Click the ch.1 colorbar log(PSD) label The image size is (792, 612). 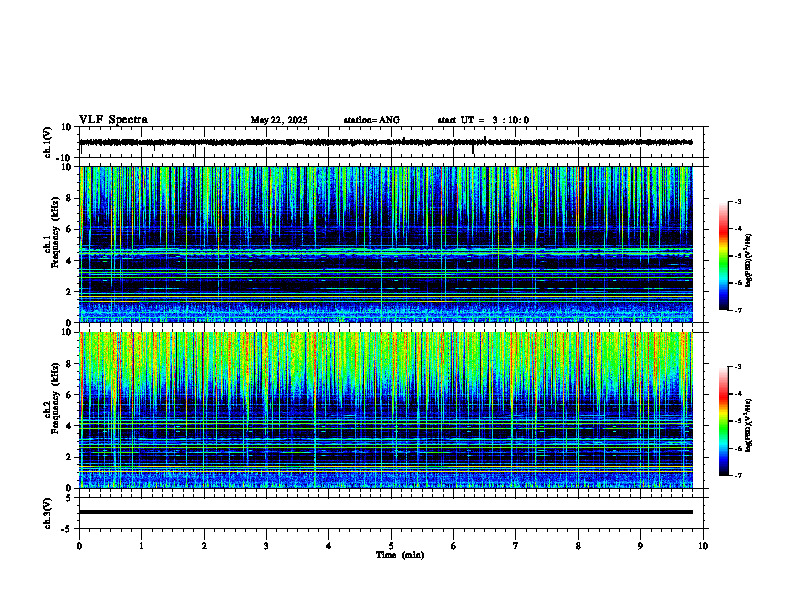coord(748,261)
